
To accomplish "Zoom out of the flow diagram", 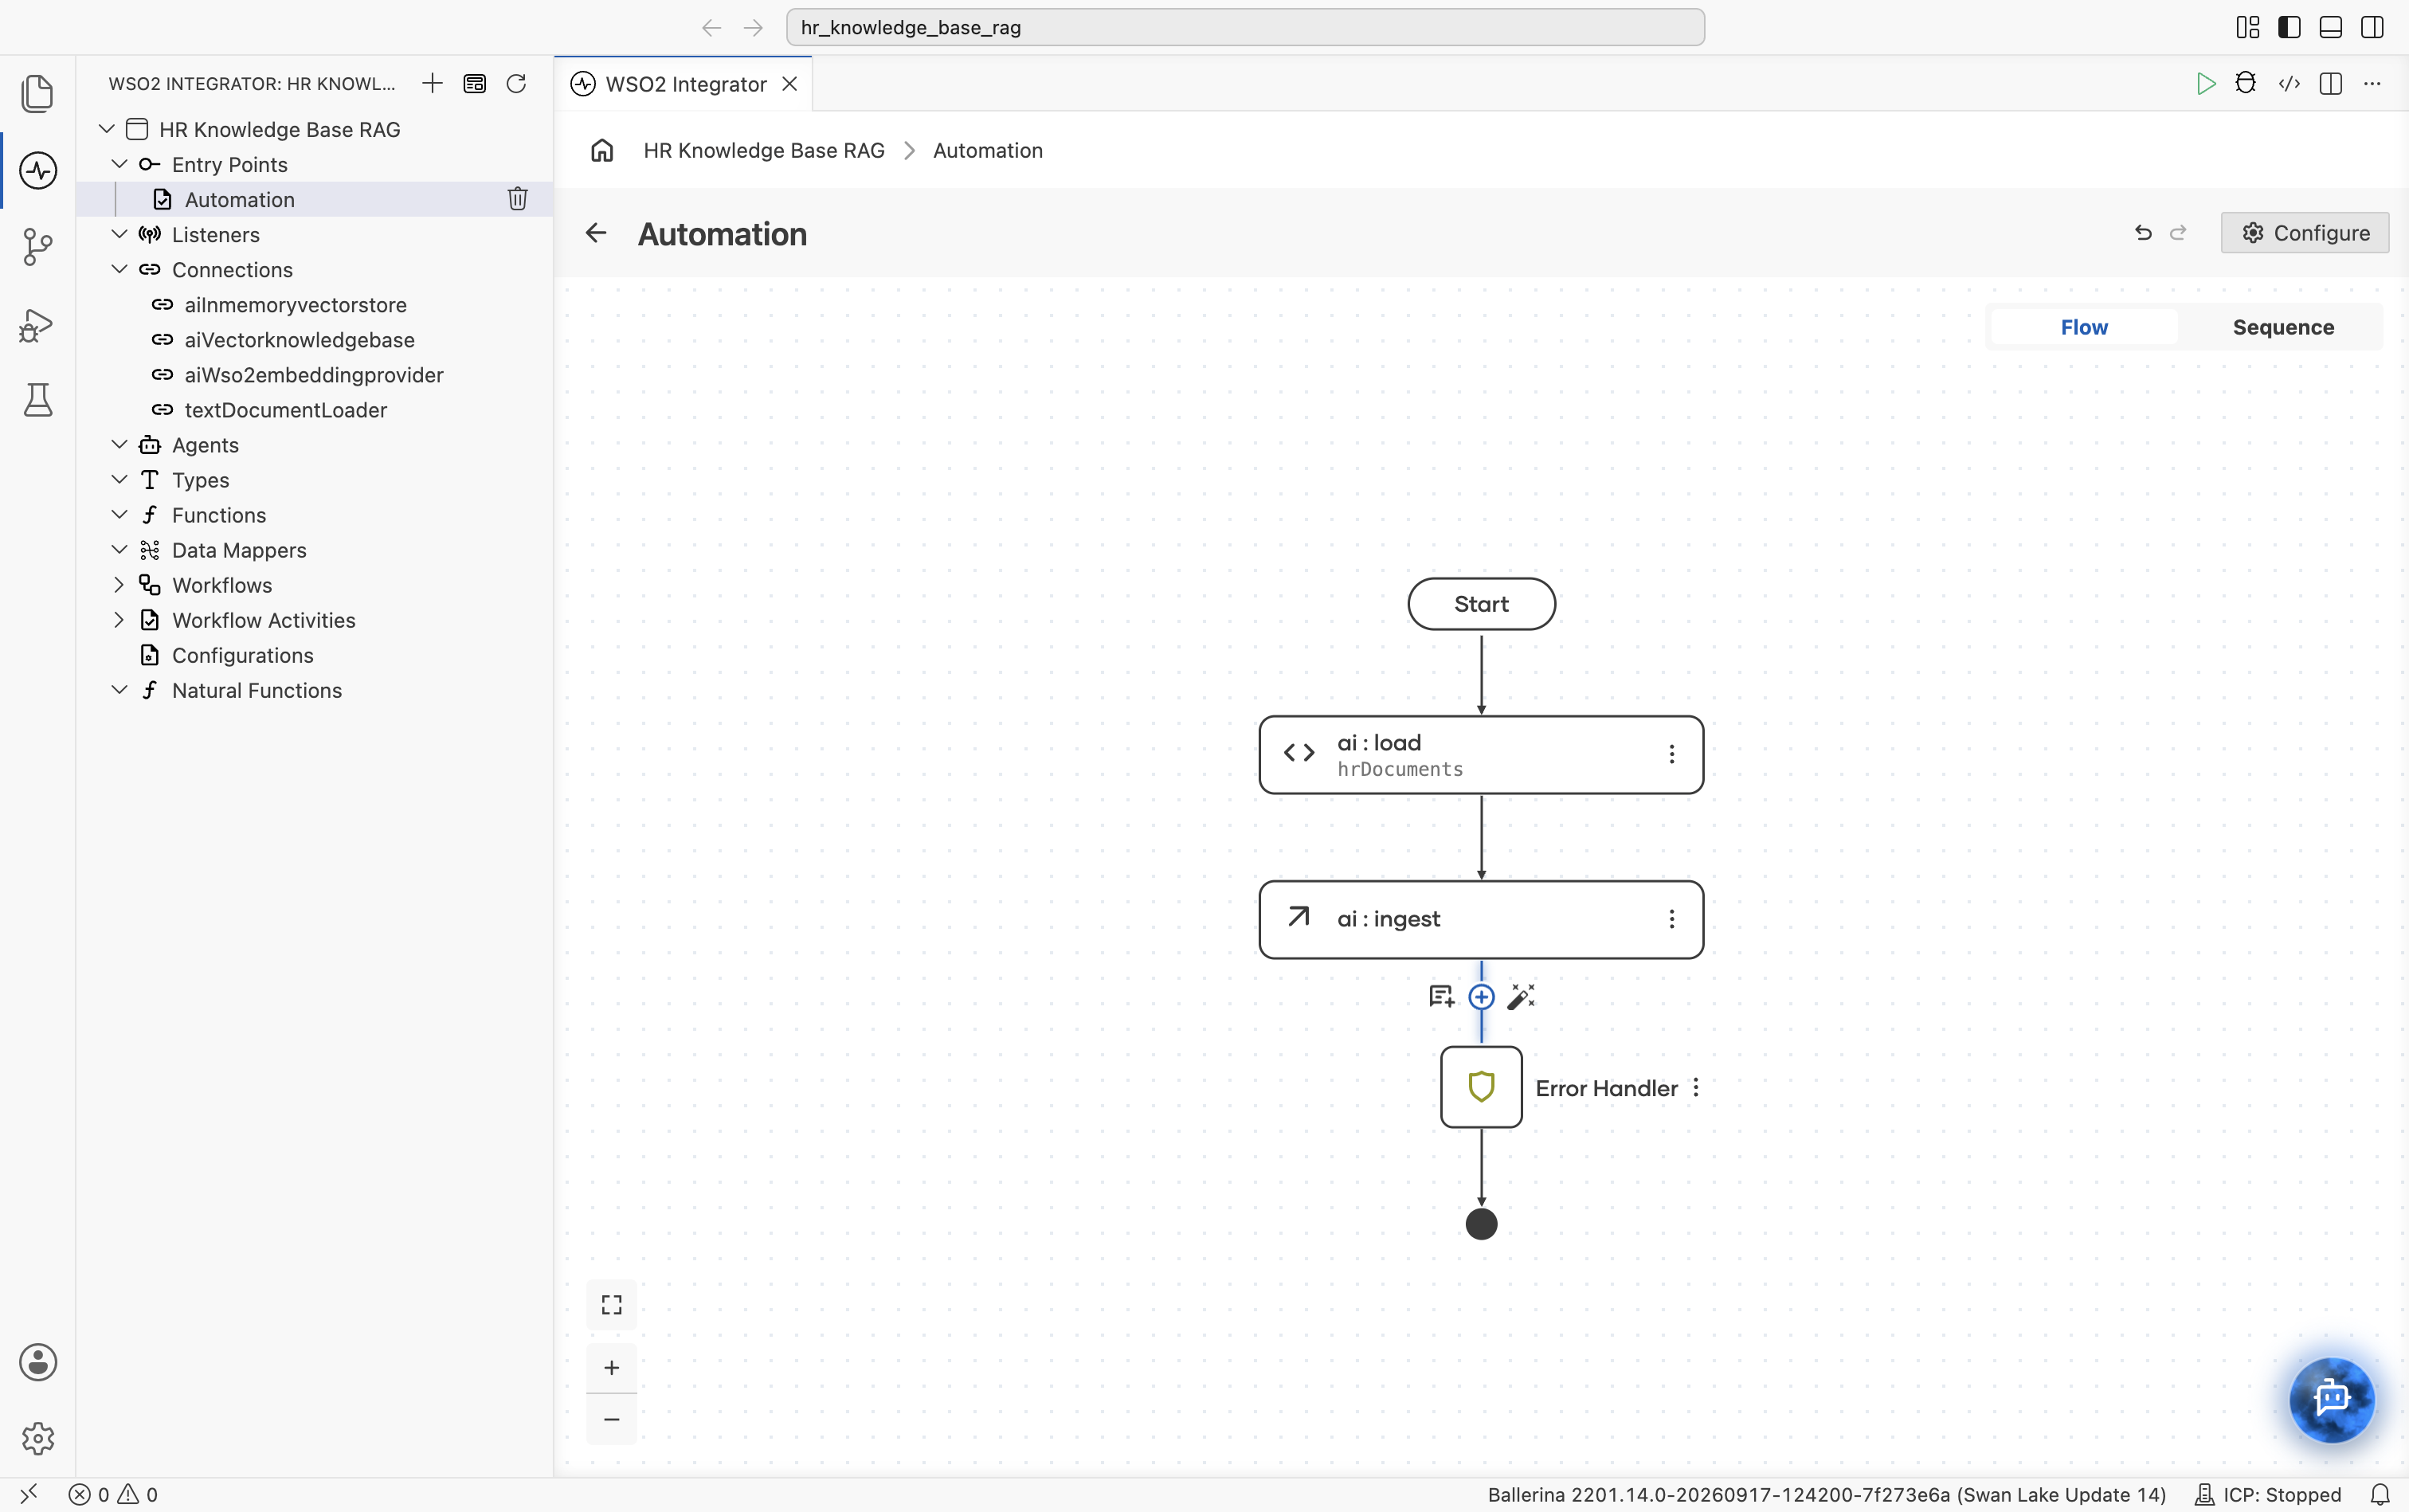I will (611, 1419).
